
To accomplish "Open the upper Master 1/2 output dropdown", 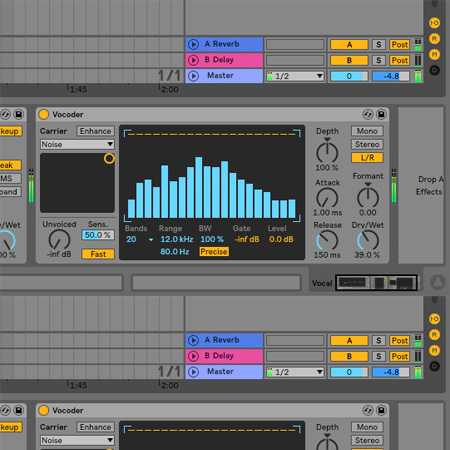I will point(295,76).
